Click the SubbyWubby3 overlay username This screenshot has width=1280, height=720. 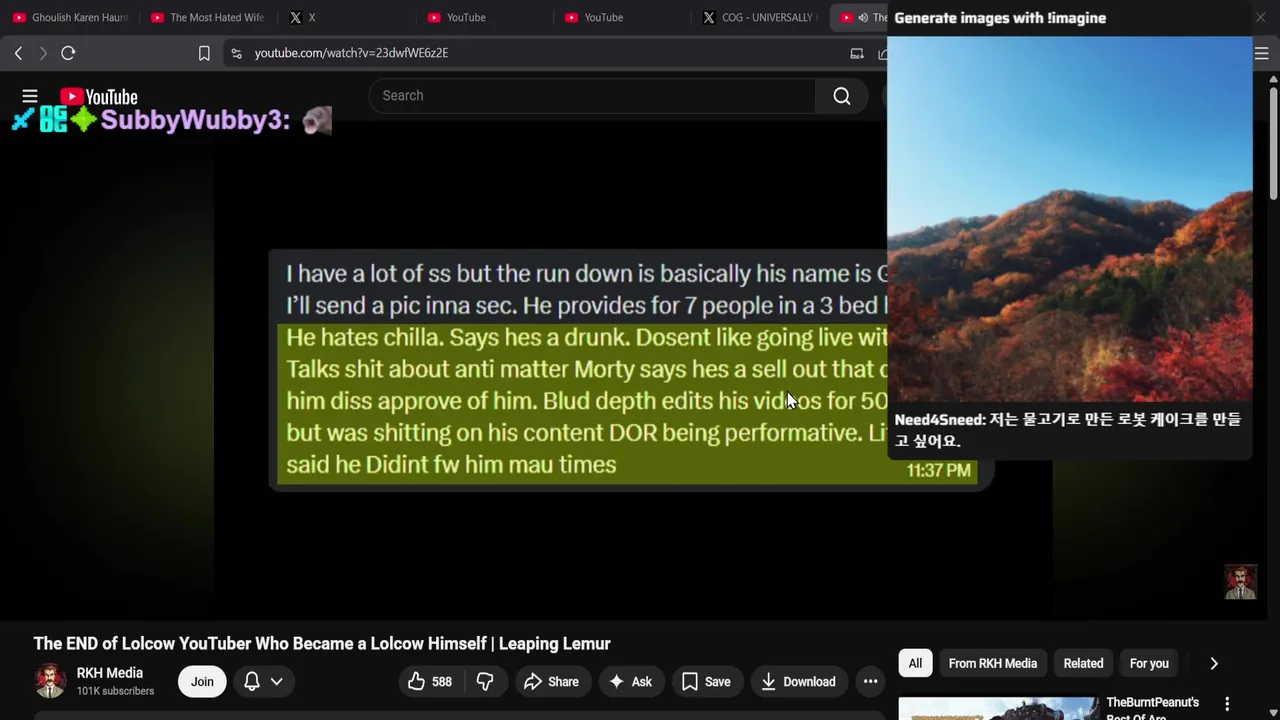click(195, 120)
